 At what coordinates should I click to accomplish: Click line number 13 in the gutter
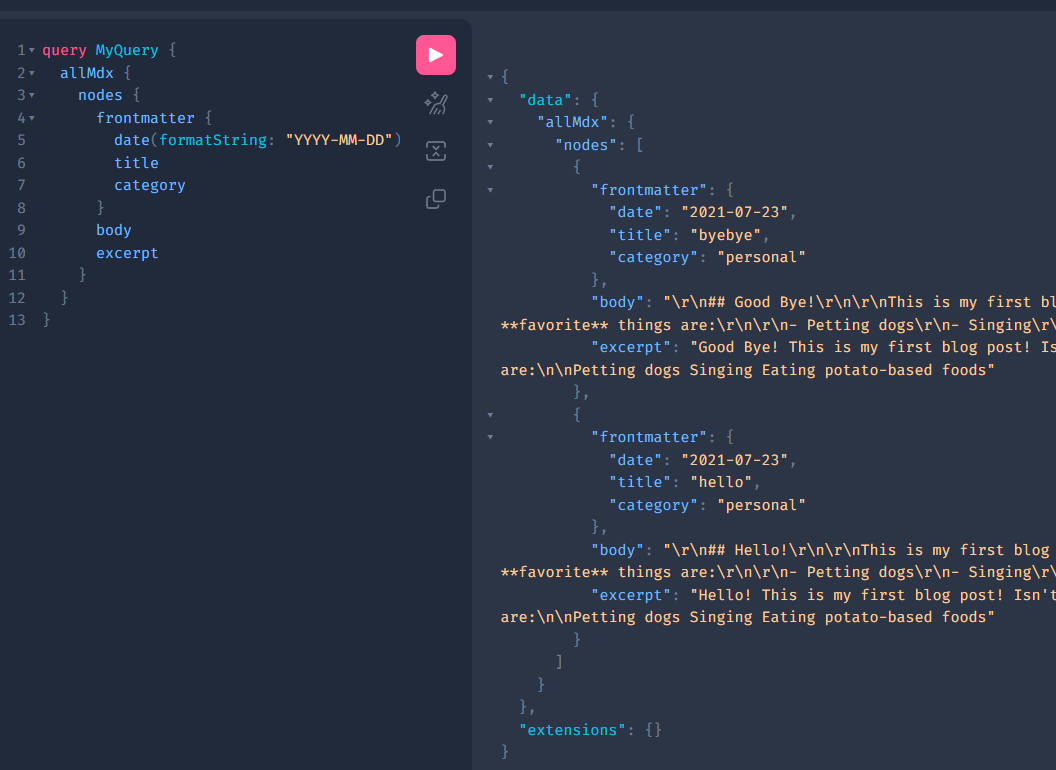coord(17,320)
